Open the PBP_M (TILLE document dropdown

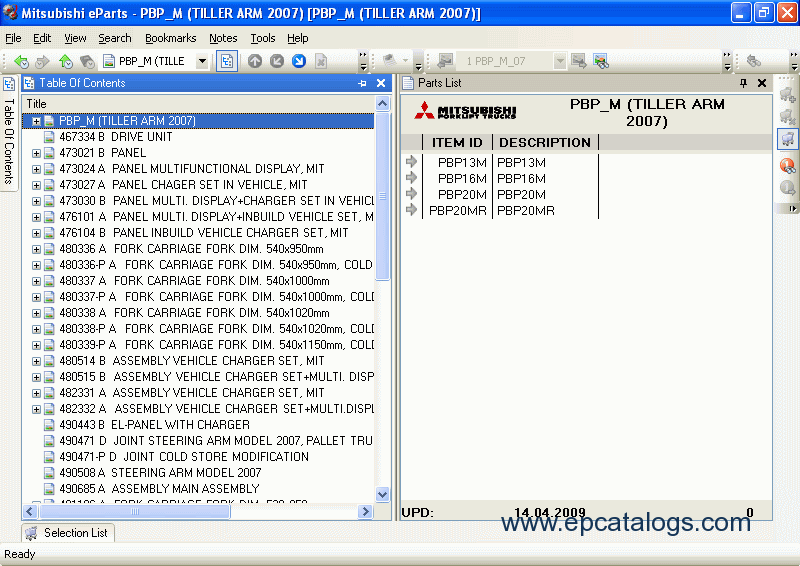pyautogui.click(x=202, y=61)
